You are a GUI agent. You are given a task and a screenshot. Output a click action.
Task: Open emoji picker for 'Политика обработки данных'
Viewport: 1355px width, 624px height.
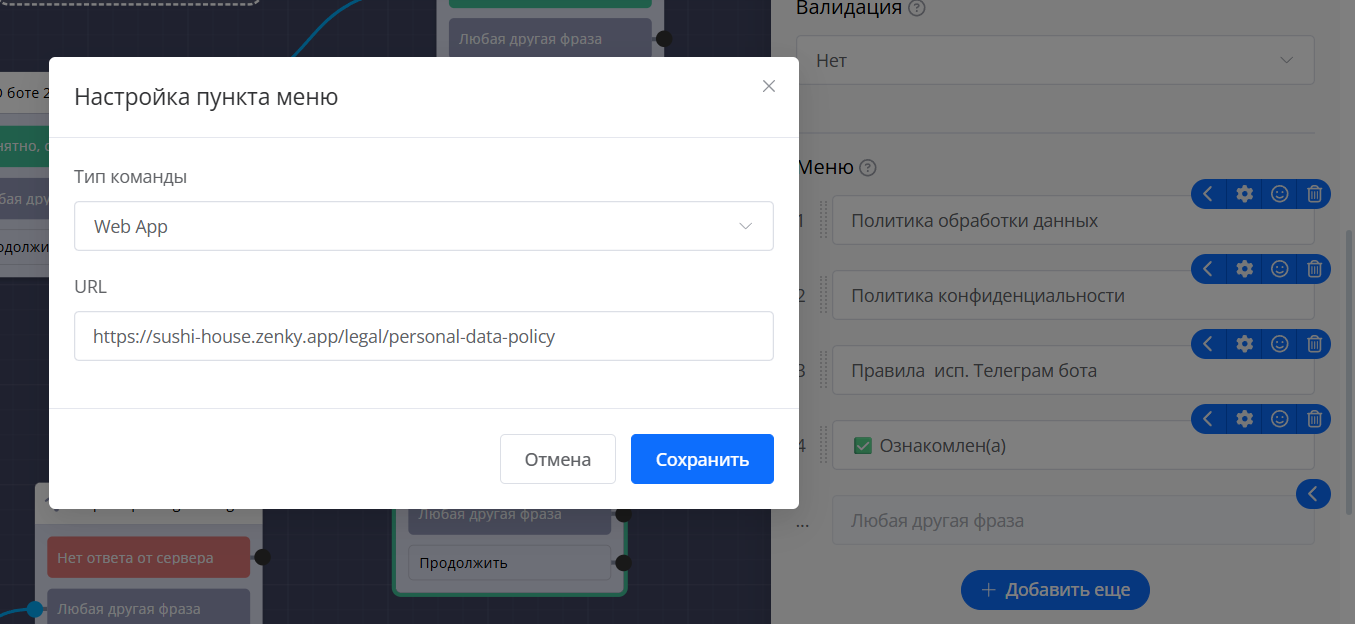click(1279, 194)
